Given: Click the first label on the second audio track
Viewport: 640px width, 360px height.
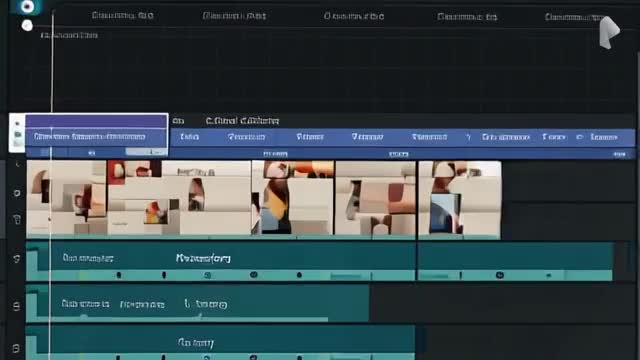Looking at the screenshot, I should (86, 304).
